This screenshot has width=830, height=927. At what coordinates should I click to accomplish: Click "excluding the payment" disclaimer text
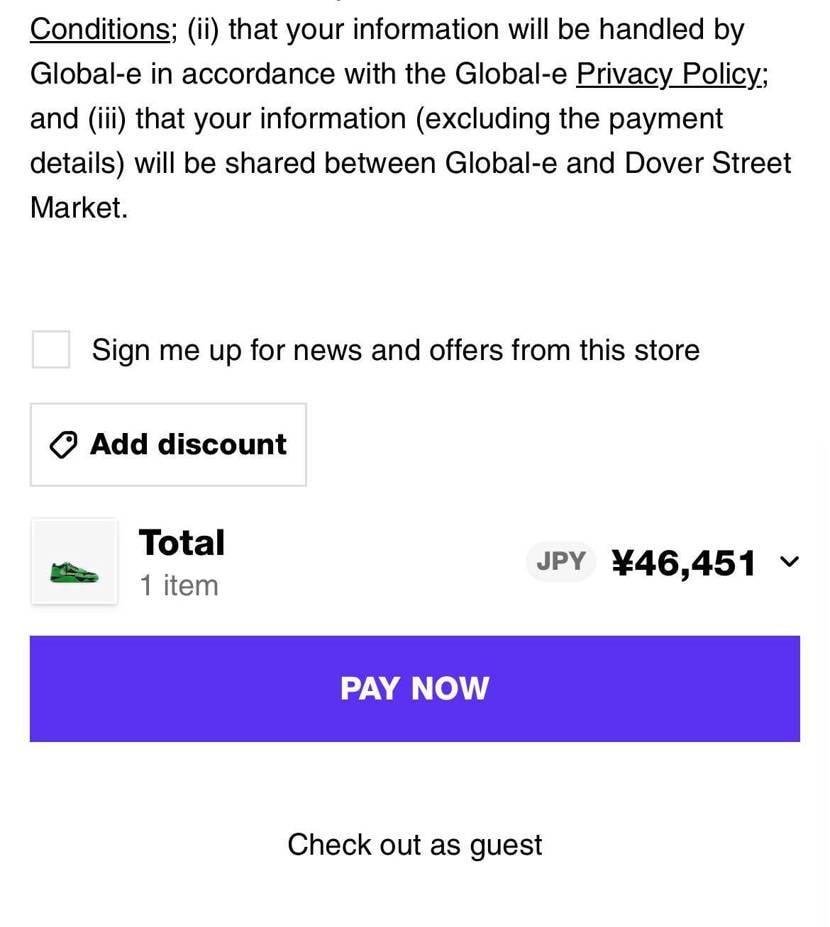(x=567, y=119)
